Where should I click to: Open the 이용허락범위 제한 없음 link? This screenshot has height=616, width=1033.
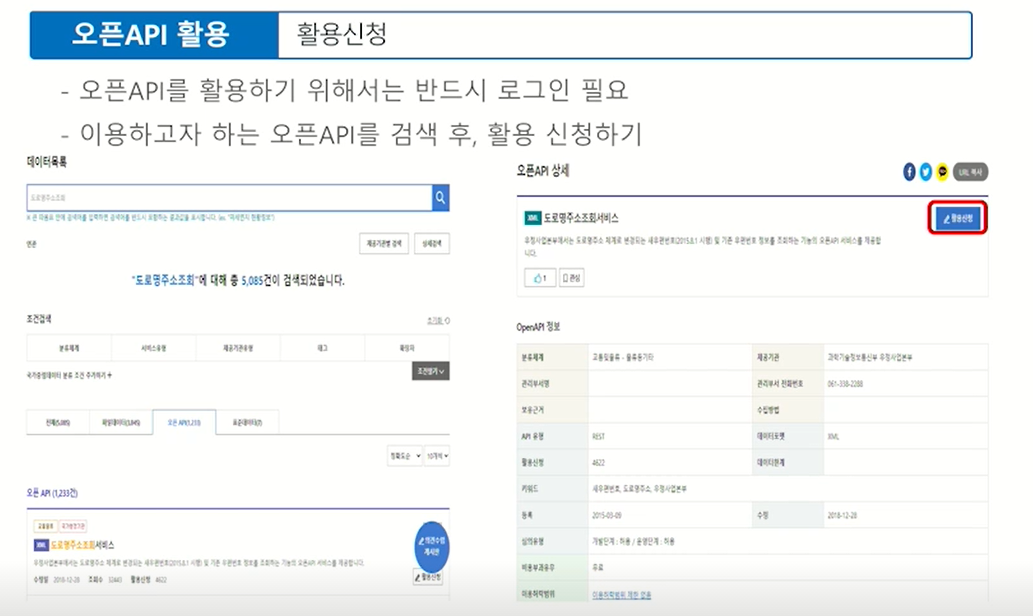[621, 595]
